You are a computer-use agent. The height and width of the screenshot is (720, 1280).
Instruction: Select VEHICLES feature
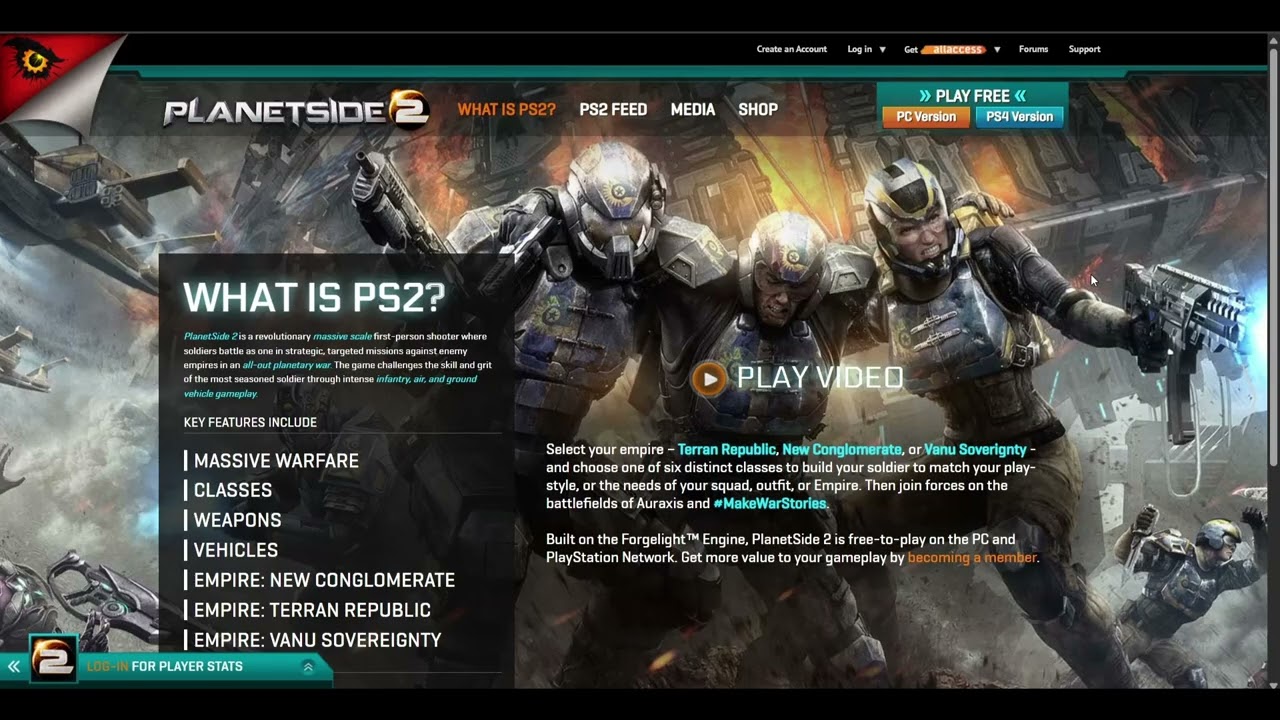pos(236,550)
